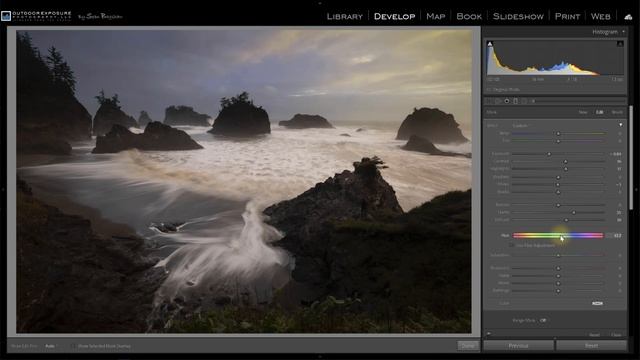Open the Print module
Viewport: 640px width, 360px height.
567,16
